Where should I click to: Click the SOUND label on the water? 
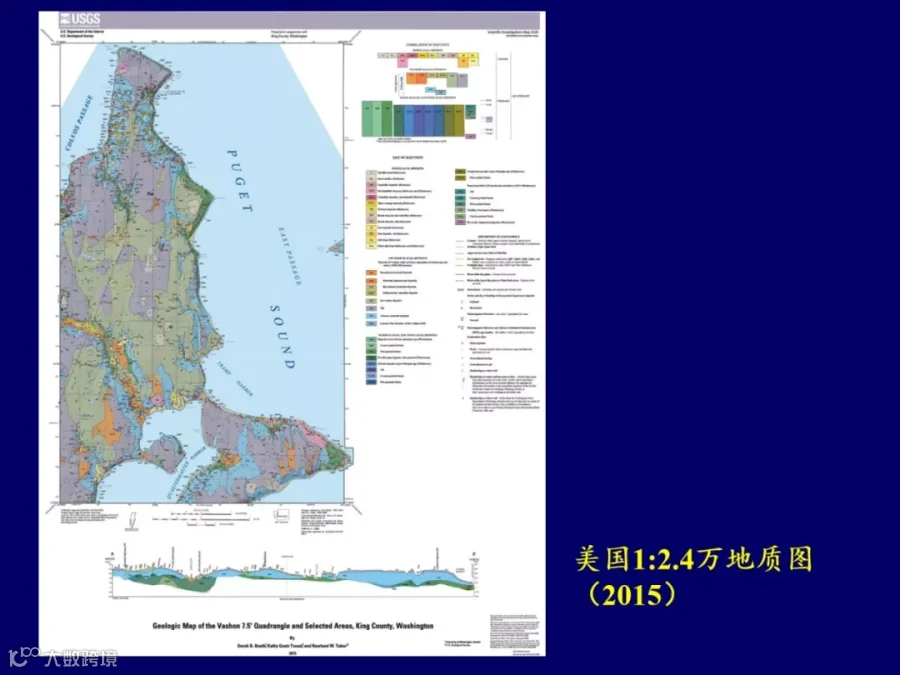(x=282, y=336)
